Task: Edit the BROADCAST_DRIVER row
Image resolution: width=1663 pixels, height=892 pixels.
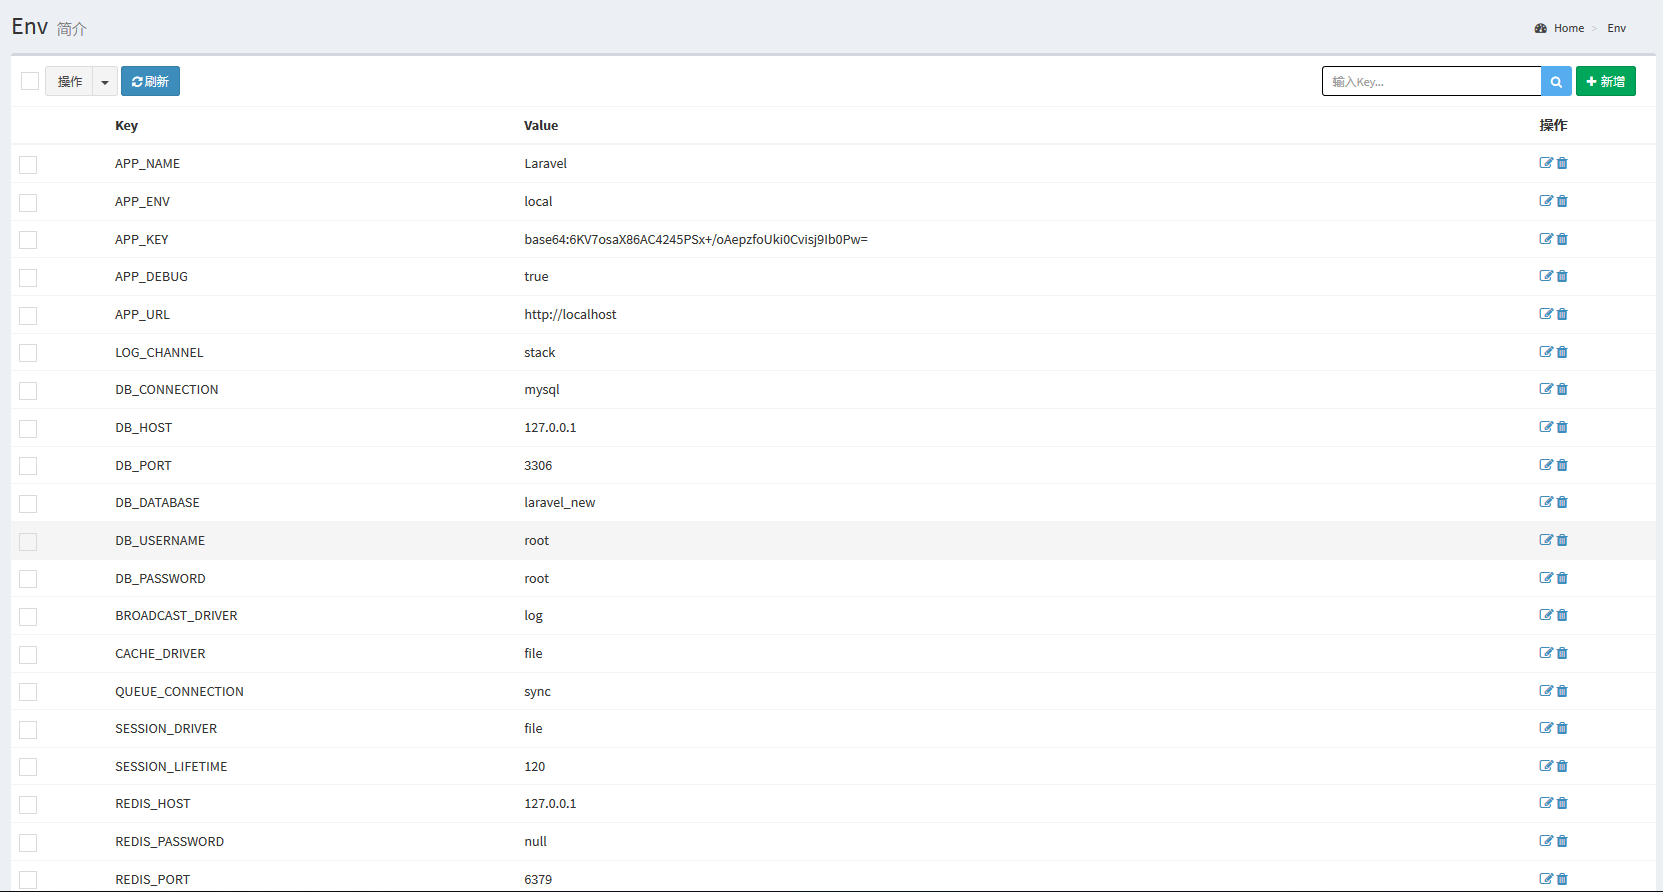Action: (x=1546, y=615)
